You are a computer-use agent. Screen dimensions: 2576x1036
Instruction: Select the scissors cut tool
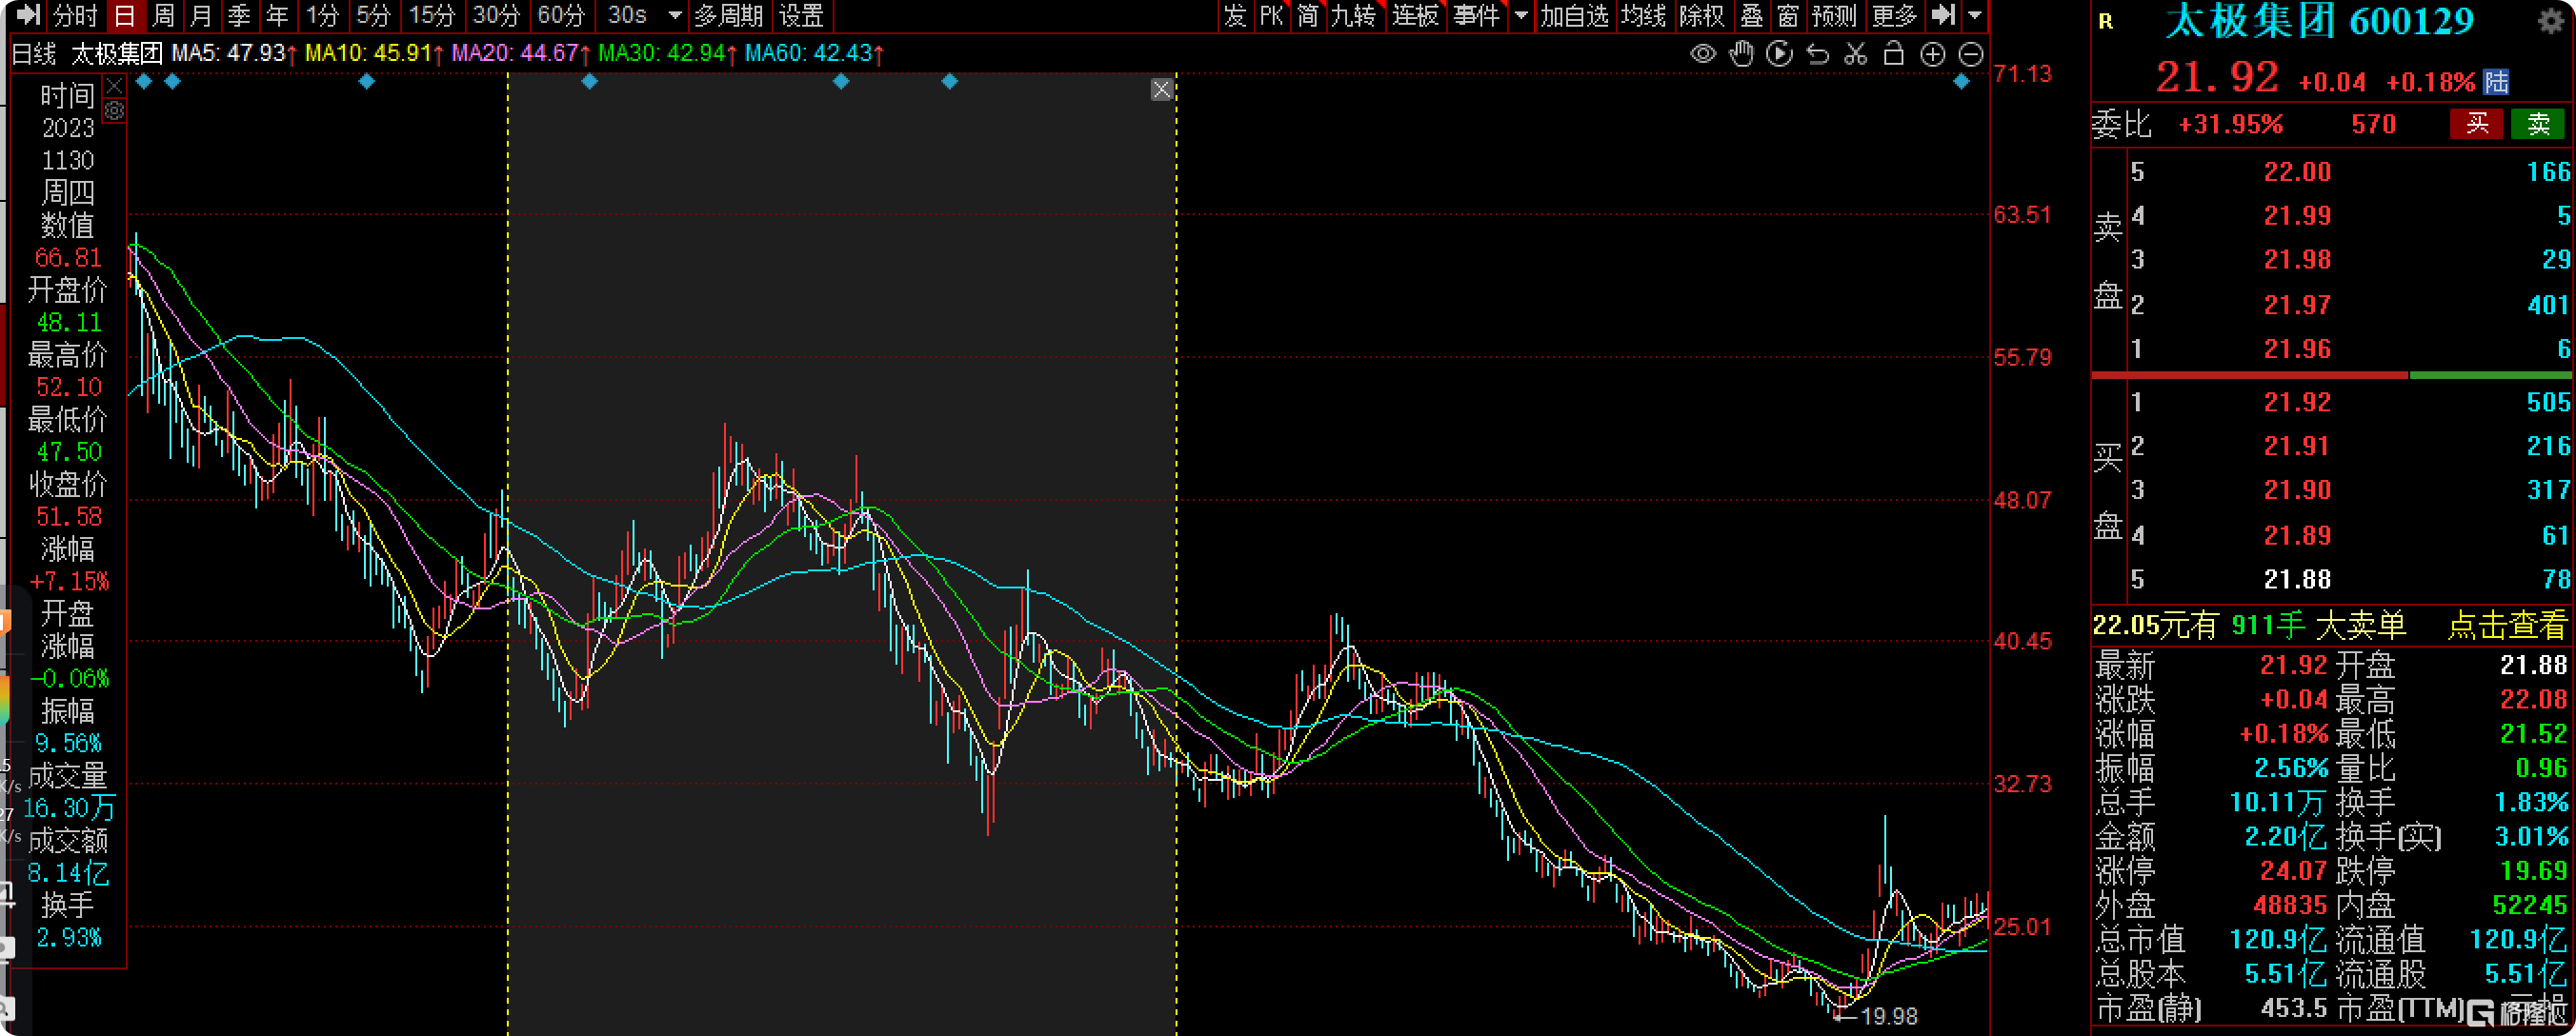point(1855,54)
